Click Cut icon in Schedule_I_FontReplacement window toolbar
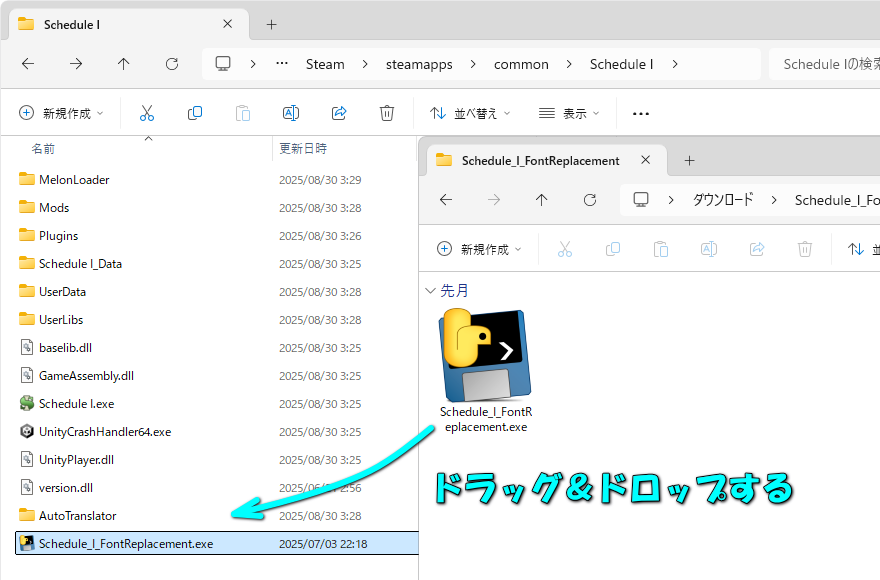This screenshot has height=580, width=880. pyautogui.click(x=565, y=249)
